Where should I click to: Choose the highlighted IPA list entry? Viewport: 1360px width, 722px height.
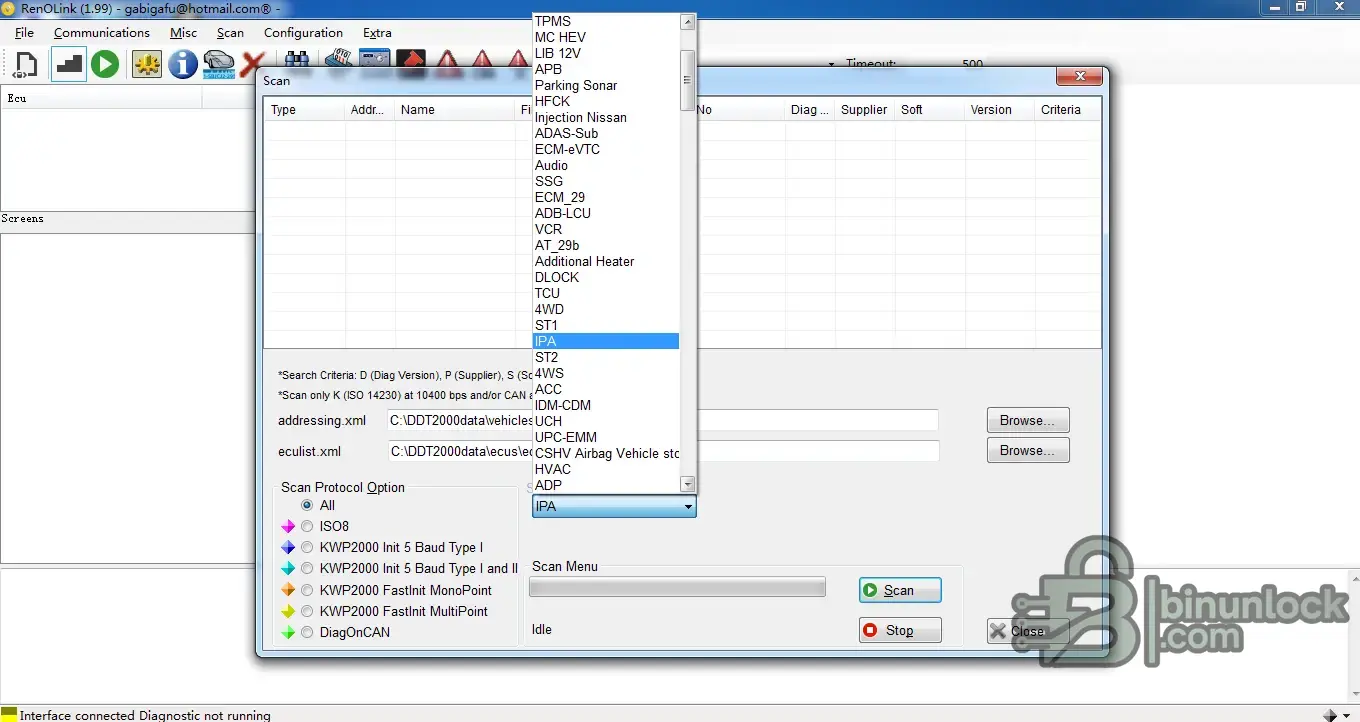pyautogui.click(x=606, y=341)
